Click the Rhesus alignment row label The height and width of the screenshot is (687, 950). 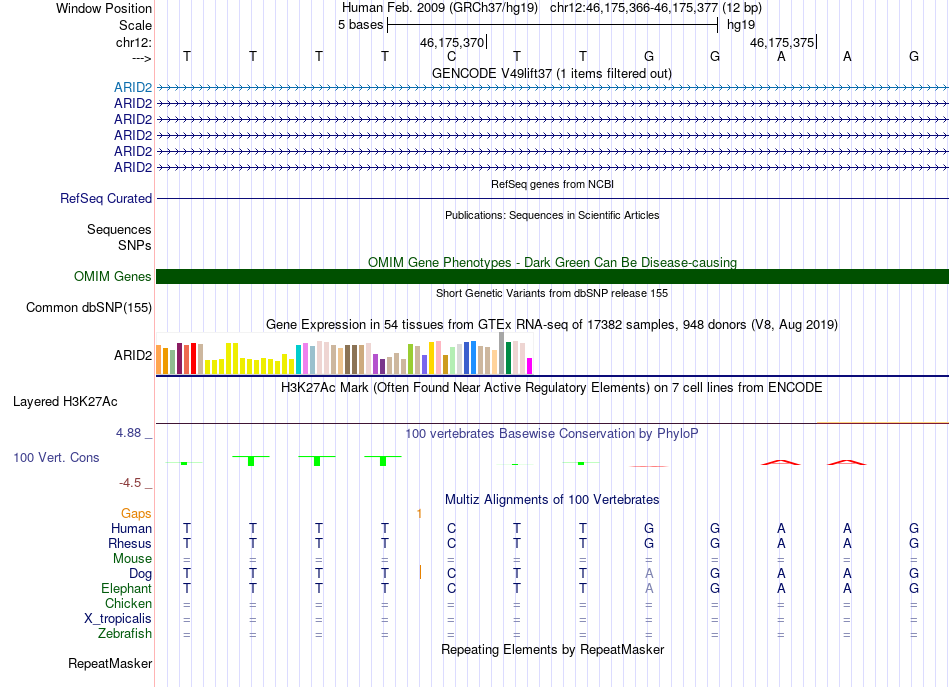130,543
